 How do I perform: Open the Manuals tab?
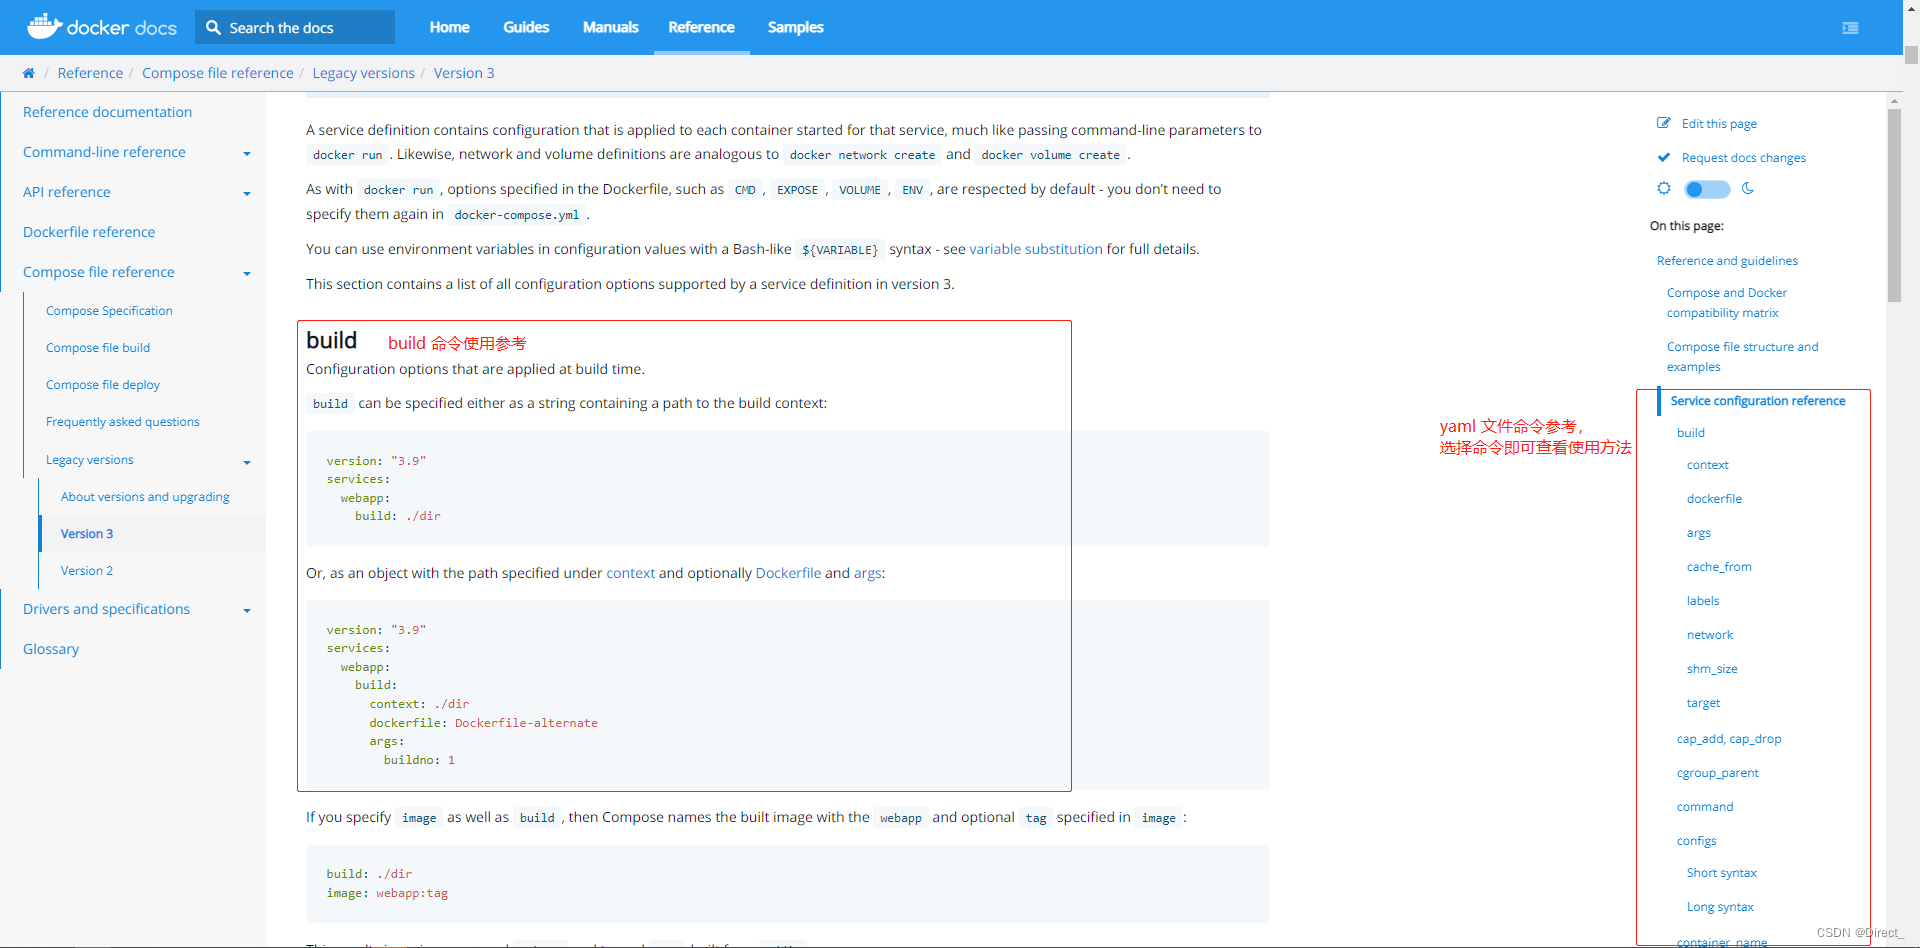pyautogui.click(x=610, y=27)
